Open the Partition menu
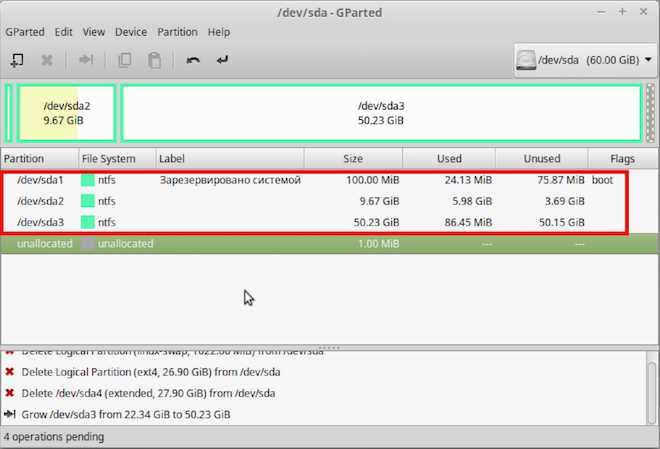 177,32
